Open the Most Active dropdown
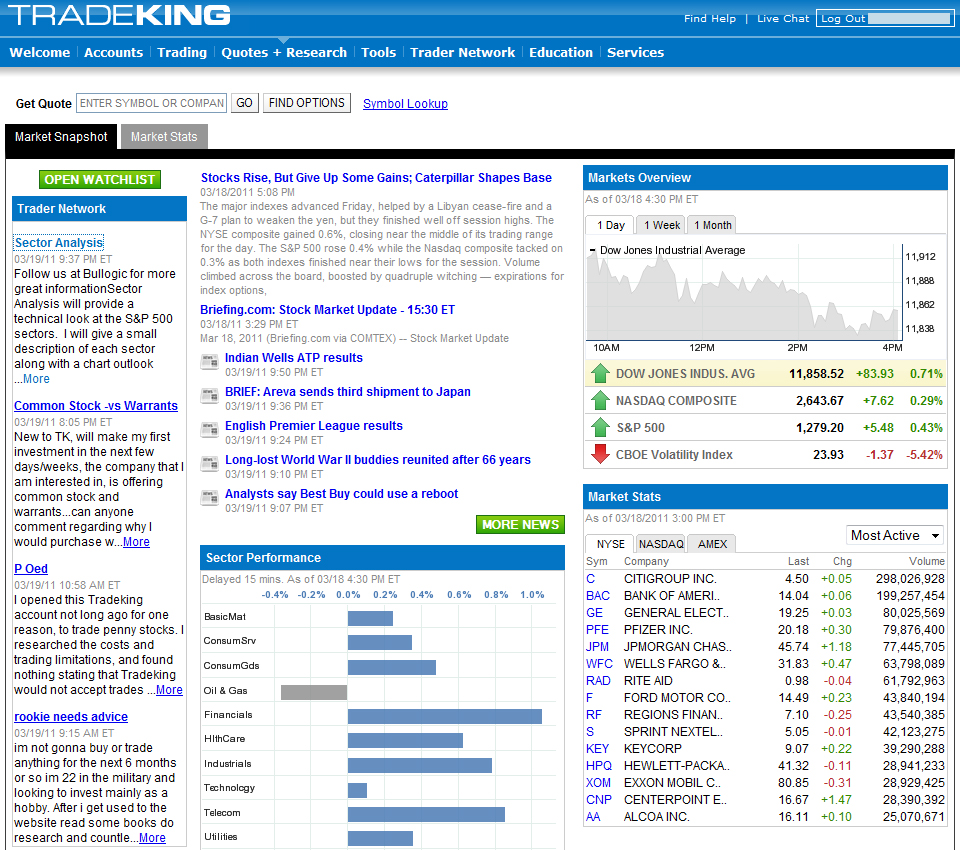The image size is (960, 850). click(x=894, y=535)
